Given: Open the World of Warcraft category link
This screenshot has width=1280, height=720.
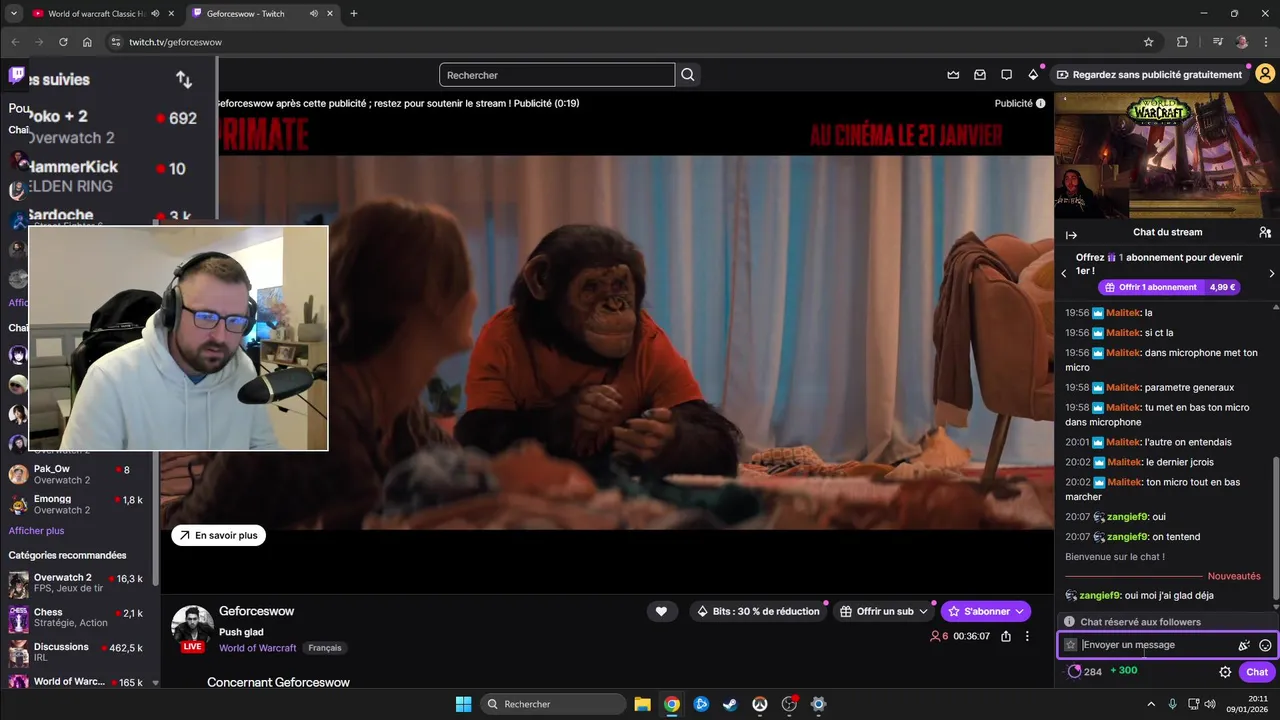Looking at the screenshot, I should [x=258, y=648].
